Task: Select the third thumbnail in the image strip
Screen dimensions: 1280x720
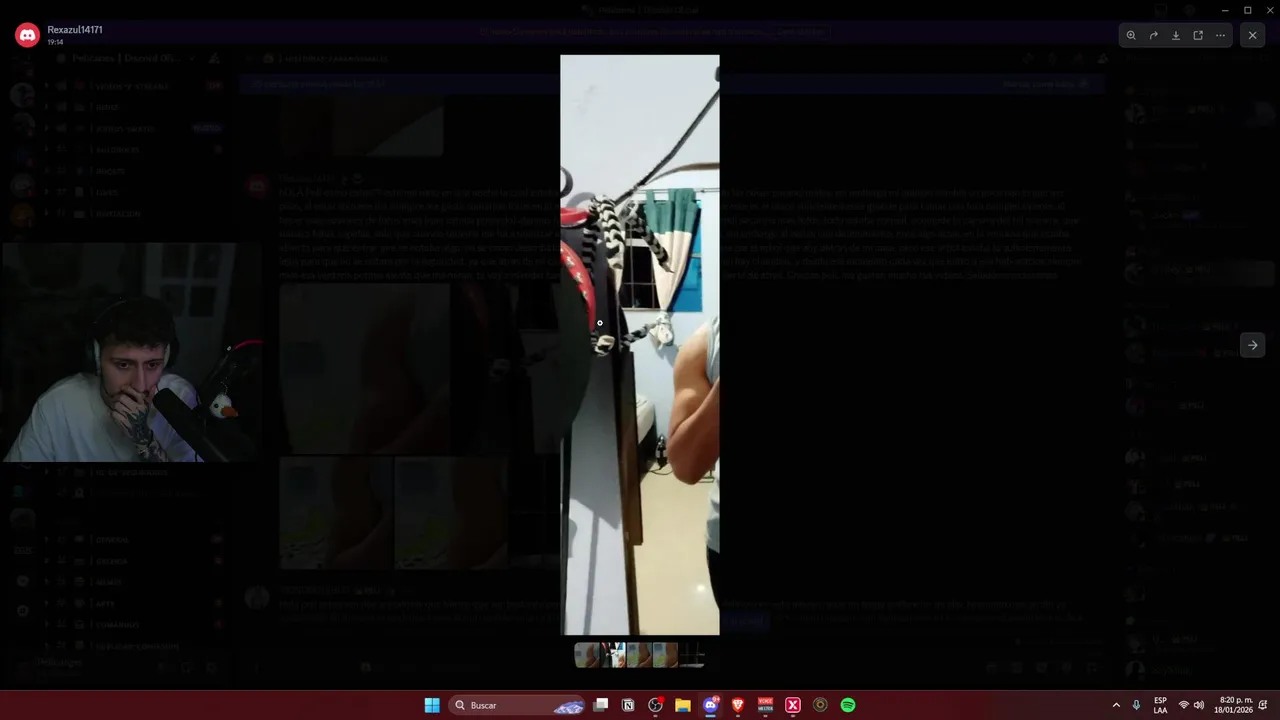Action: coord(639,655)
